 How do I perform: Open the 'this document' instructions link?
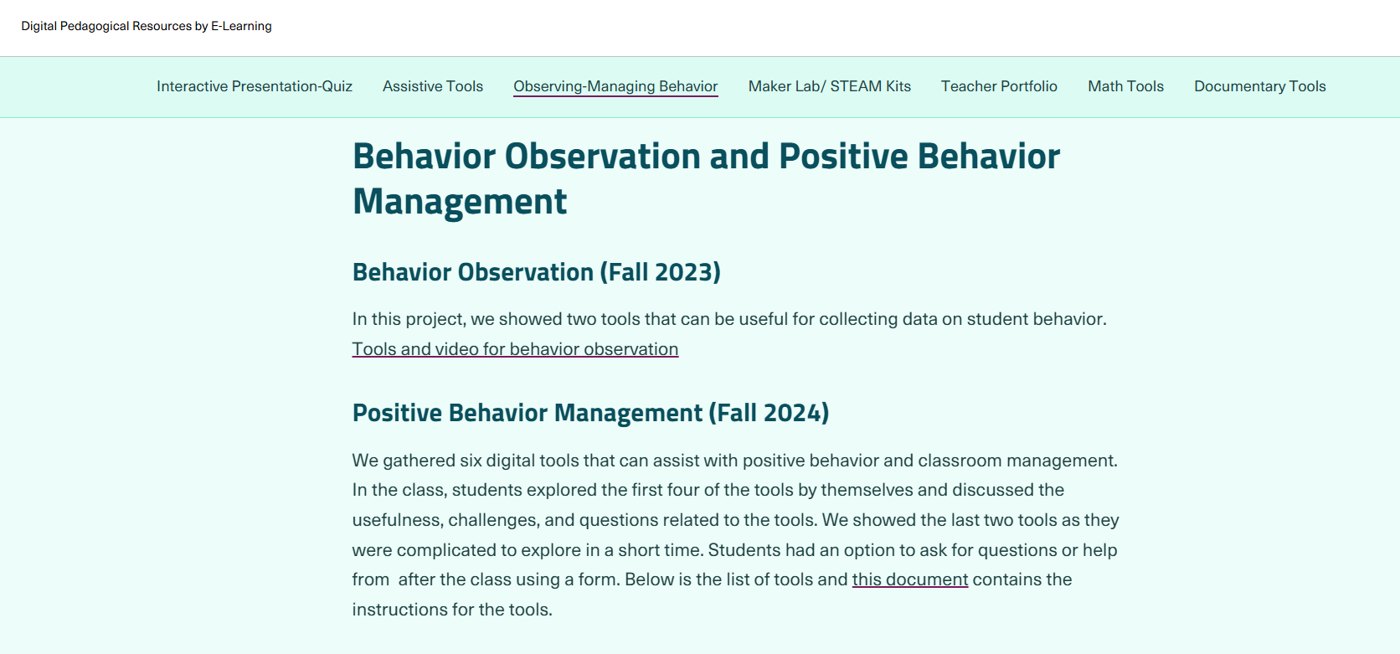tap(910, 579)
